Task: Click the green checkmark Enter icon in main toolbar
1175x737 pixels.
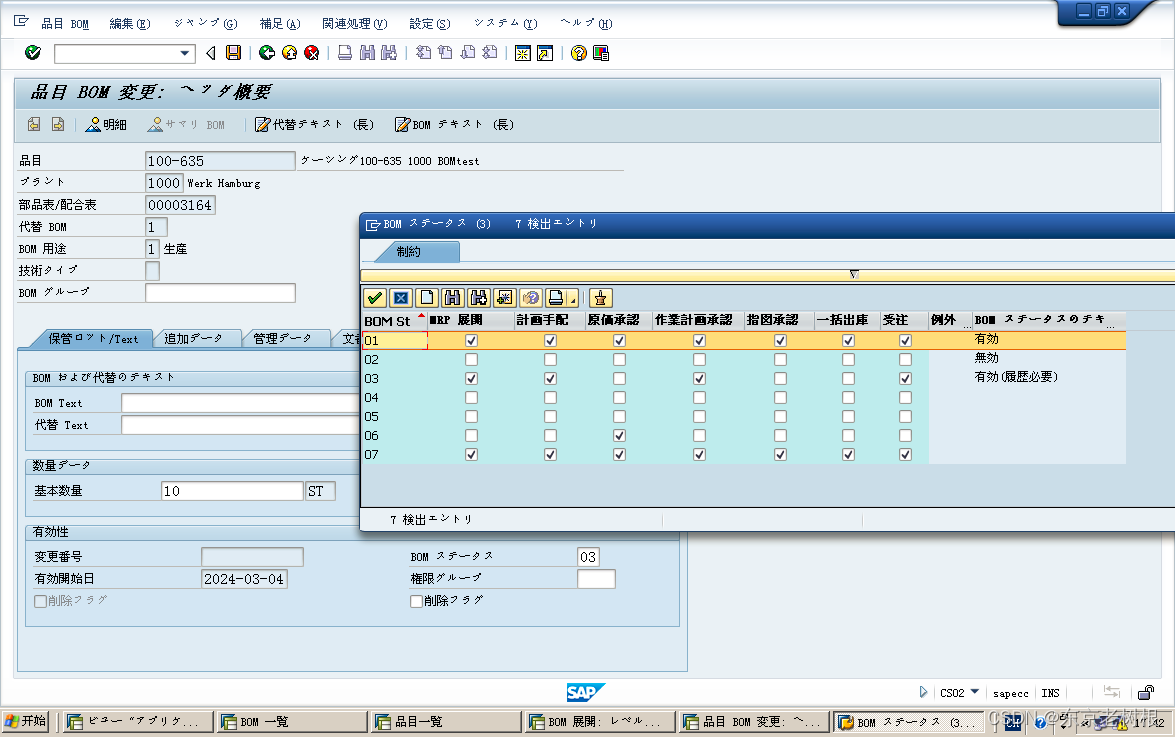Action: pos(32,52)
